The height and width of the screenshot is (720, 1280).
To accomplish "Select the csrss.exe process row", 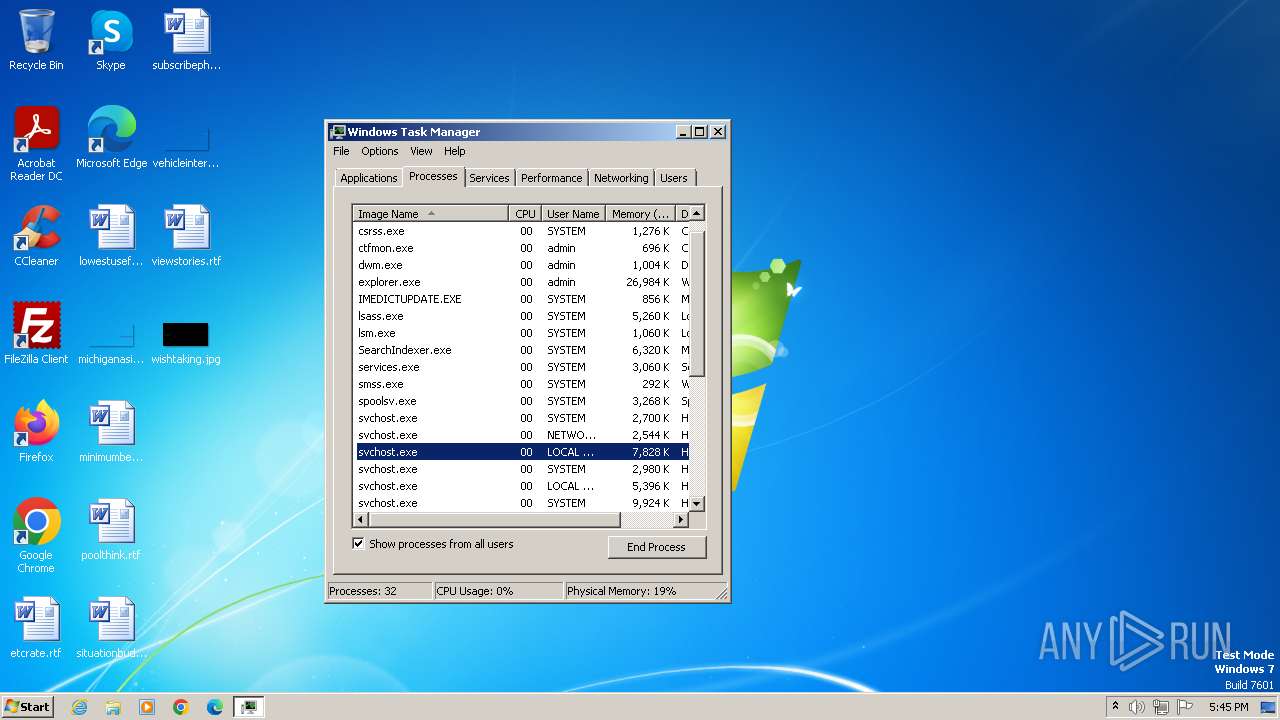I will pyautogui.click(x=521, y=231).
